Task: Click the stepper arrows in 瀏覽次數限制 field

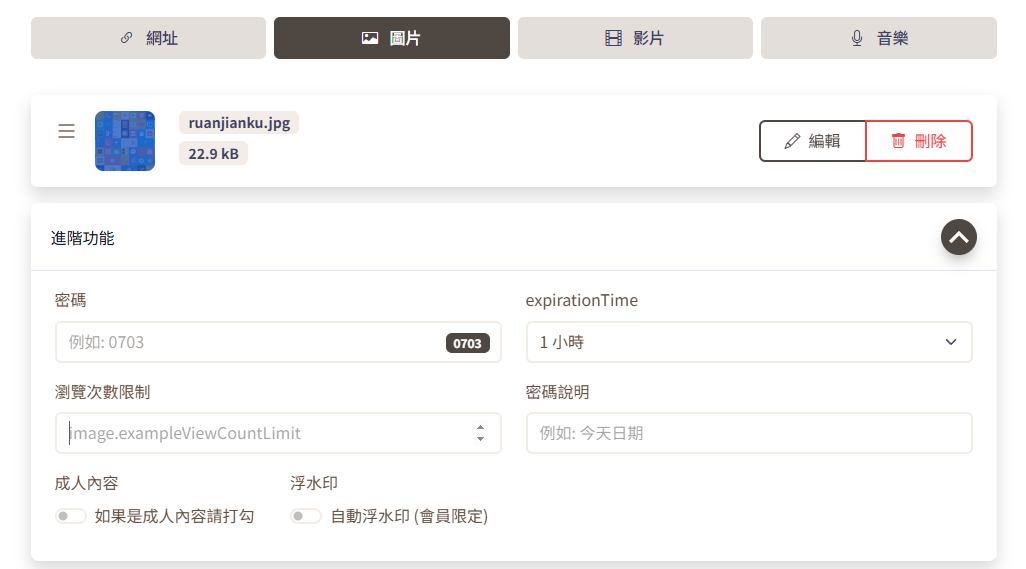Action: coord(480,433)
